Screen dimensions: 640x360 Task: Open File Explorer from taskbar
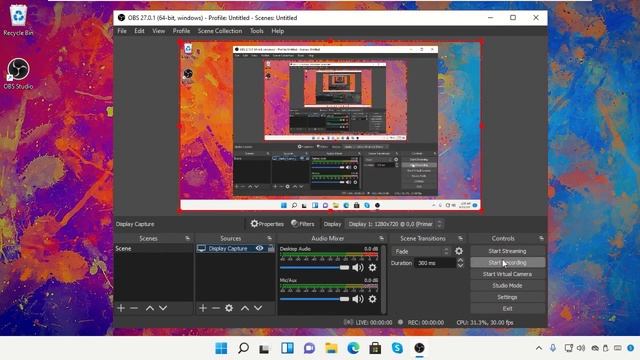(x=331, y=348)
